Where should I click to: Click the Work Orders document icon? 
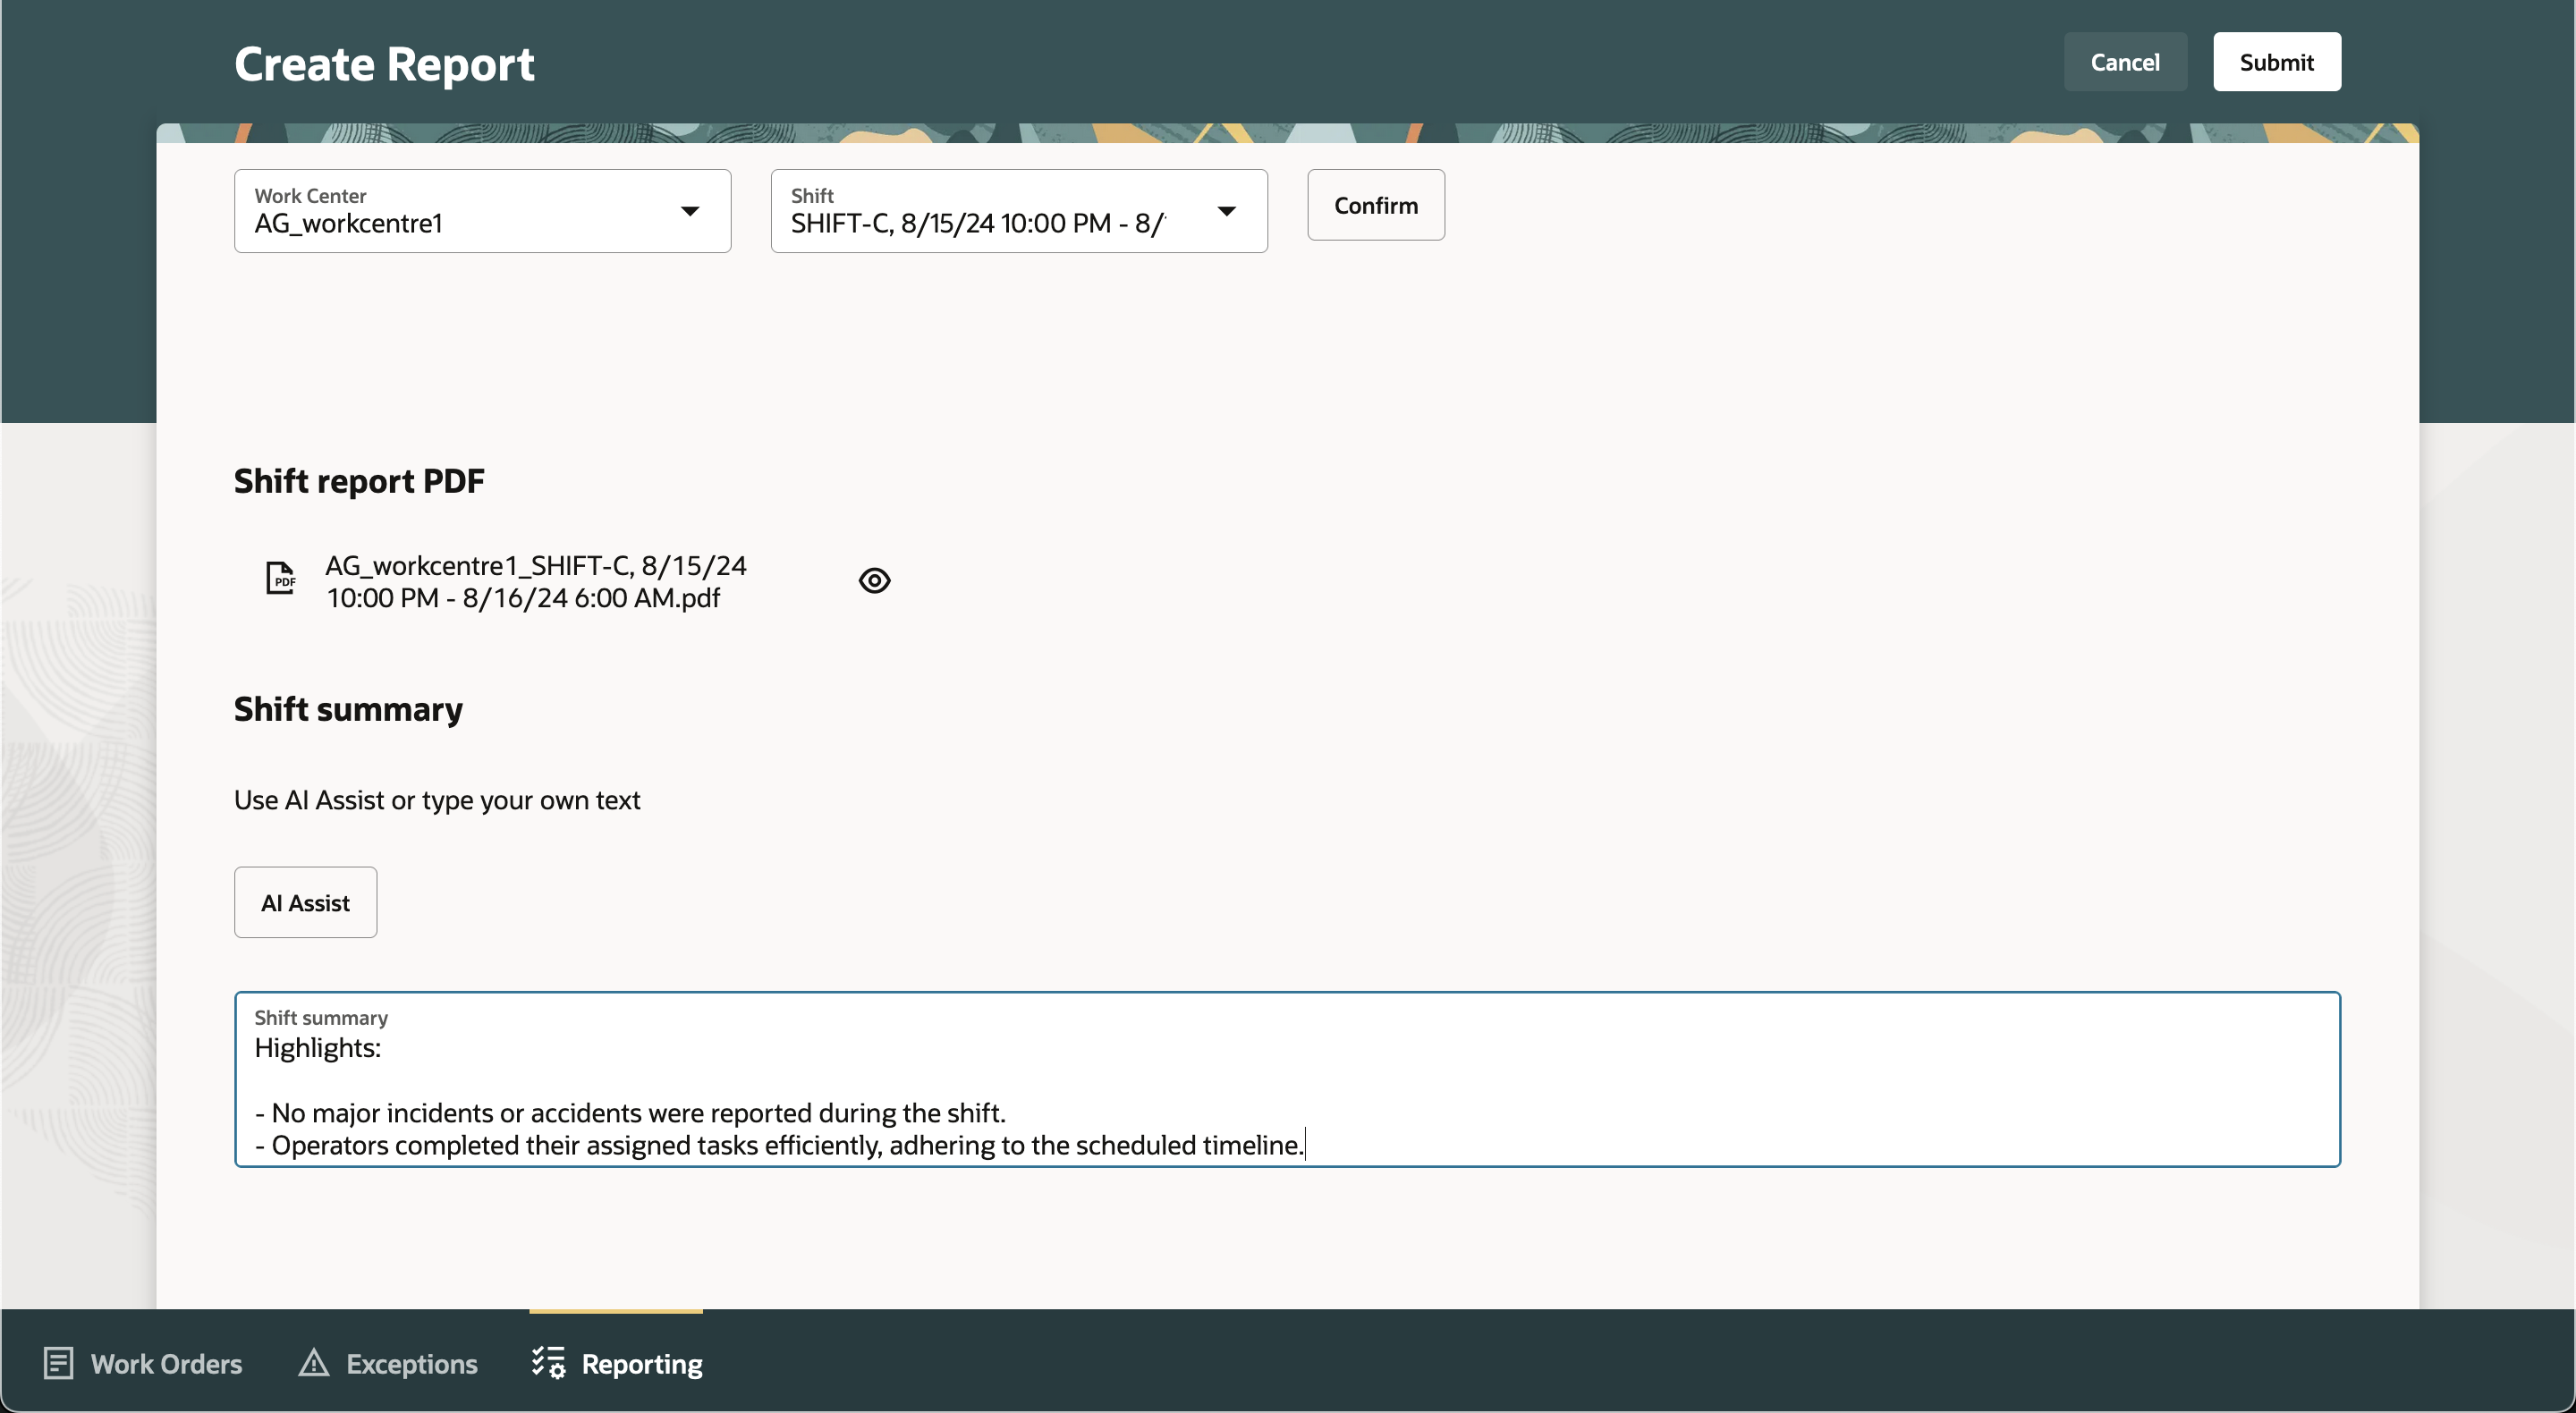click(58, 1363)
